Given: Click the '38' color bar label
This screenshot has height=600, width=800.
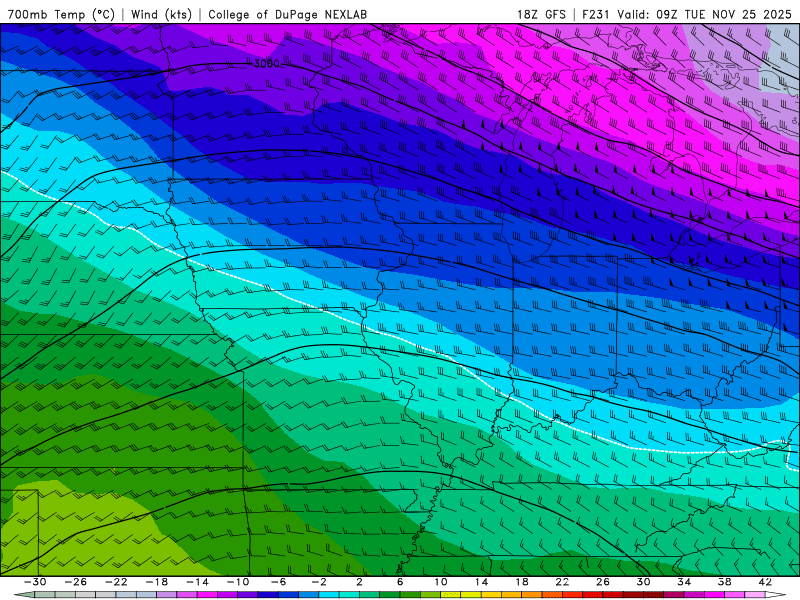Looking at the screenshot, I should pos(724,582).
